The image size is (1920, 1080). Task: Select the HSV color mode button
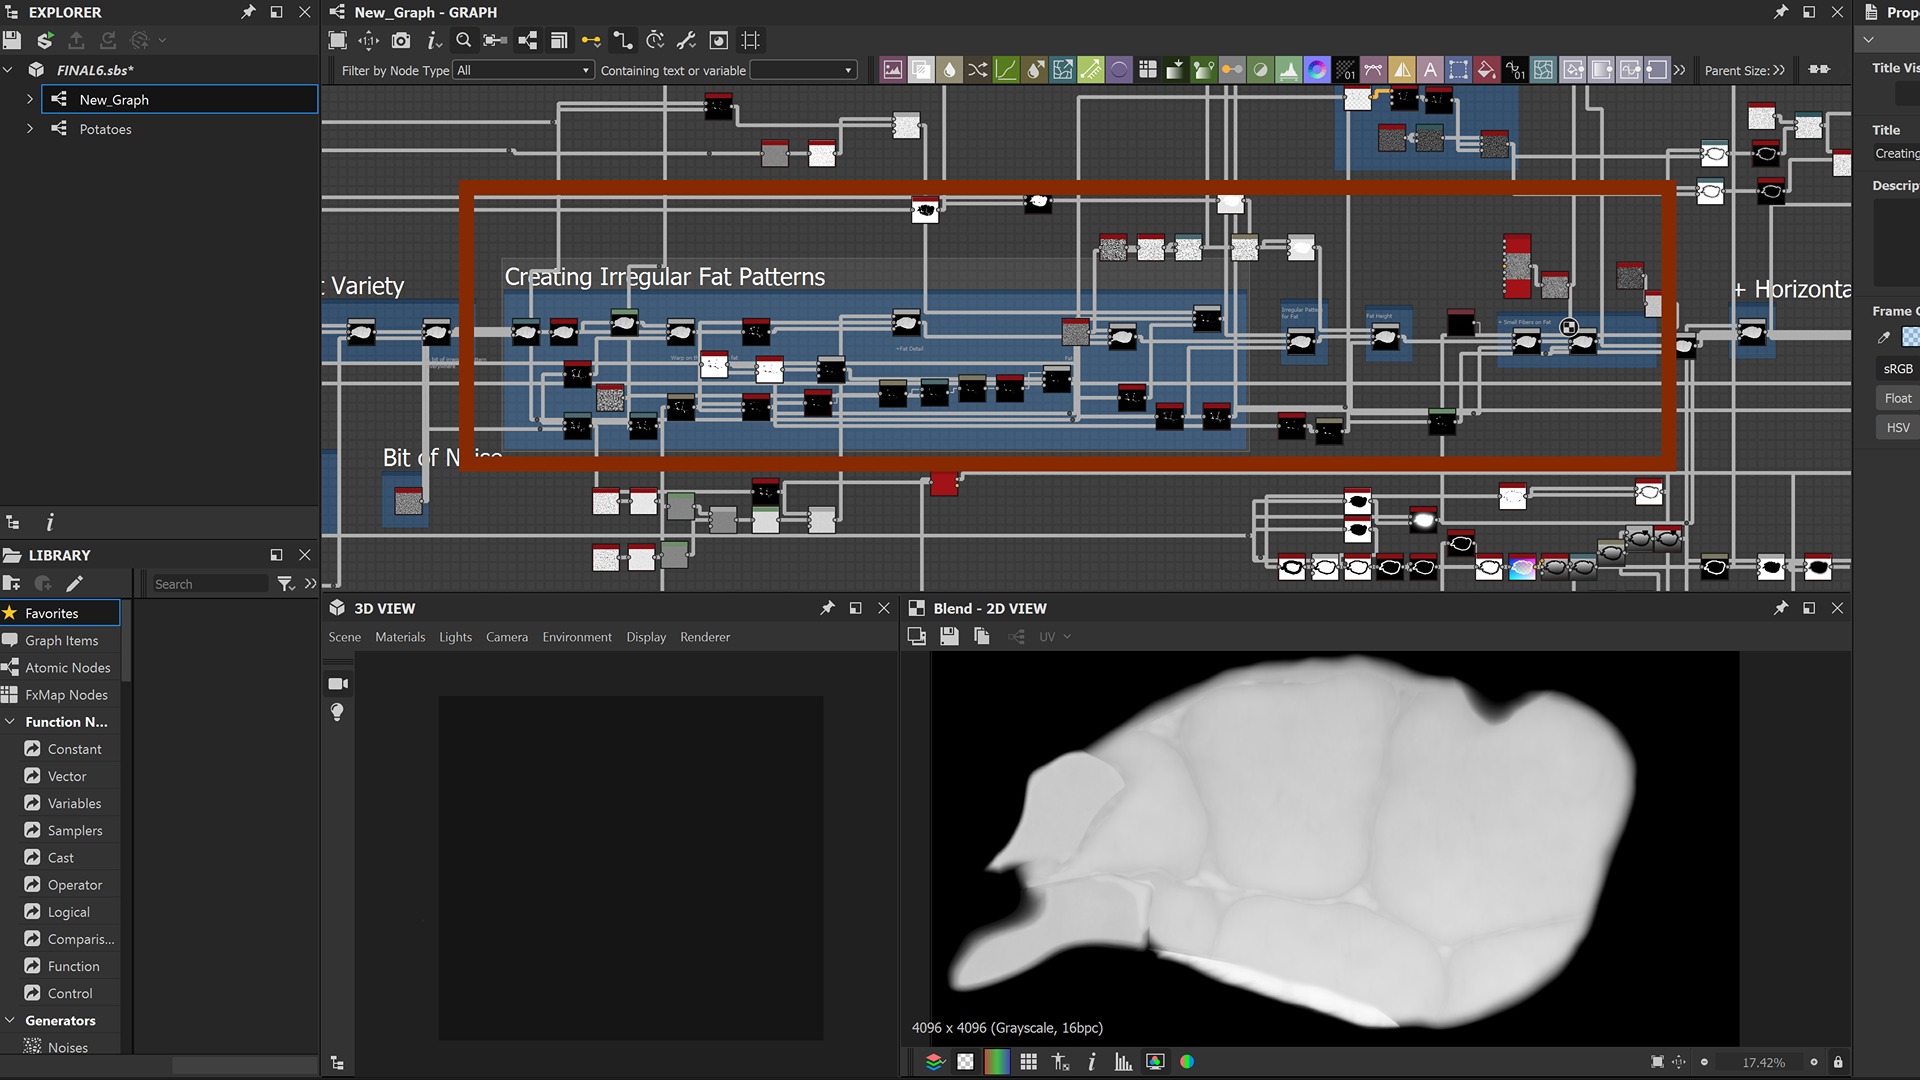1897,427
